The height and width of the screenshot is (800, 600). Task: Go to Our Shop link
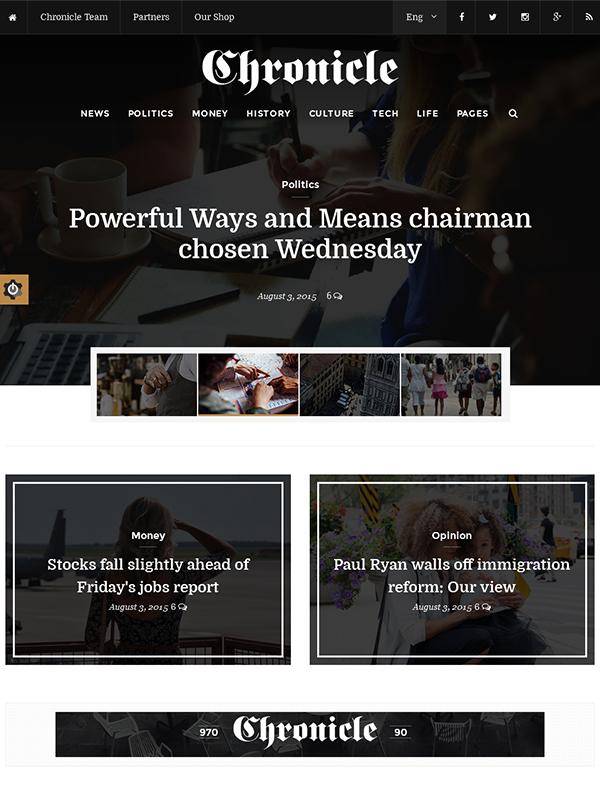214,17
